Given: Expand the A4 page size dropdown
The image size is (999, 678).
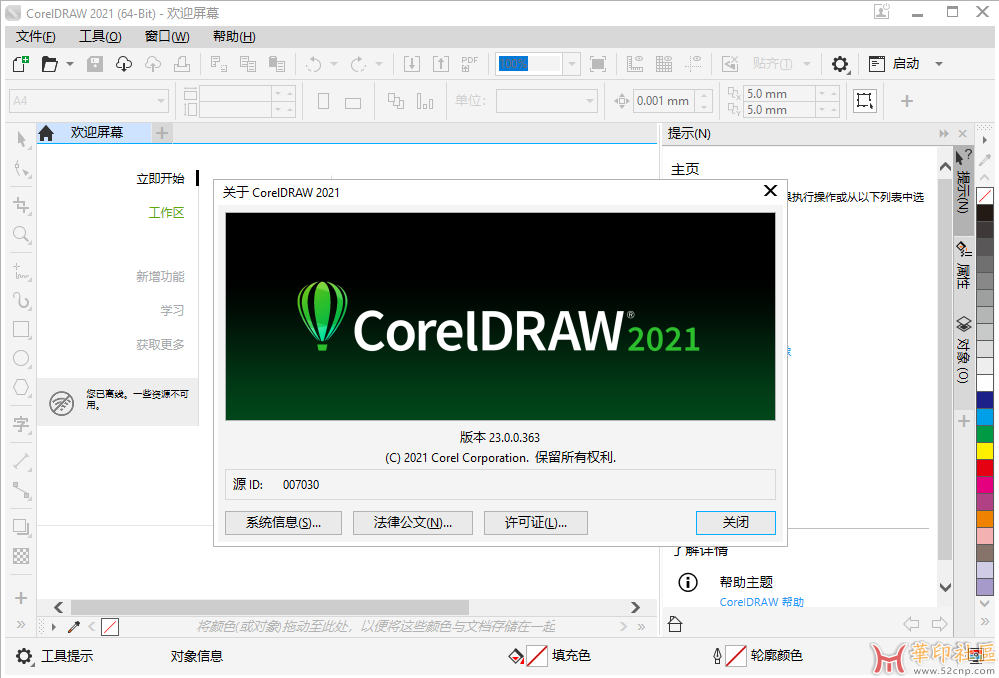Looking at the screenshot, I should pyautogui.click(x=161, y=101).
